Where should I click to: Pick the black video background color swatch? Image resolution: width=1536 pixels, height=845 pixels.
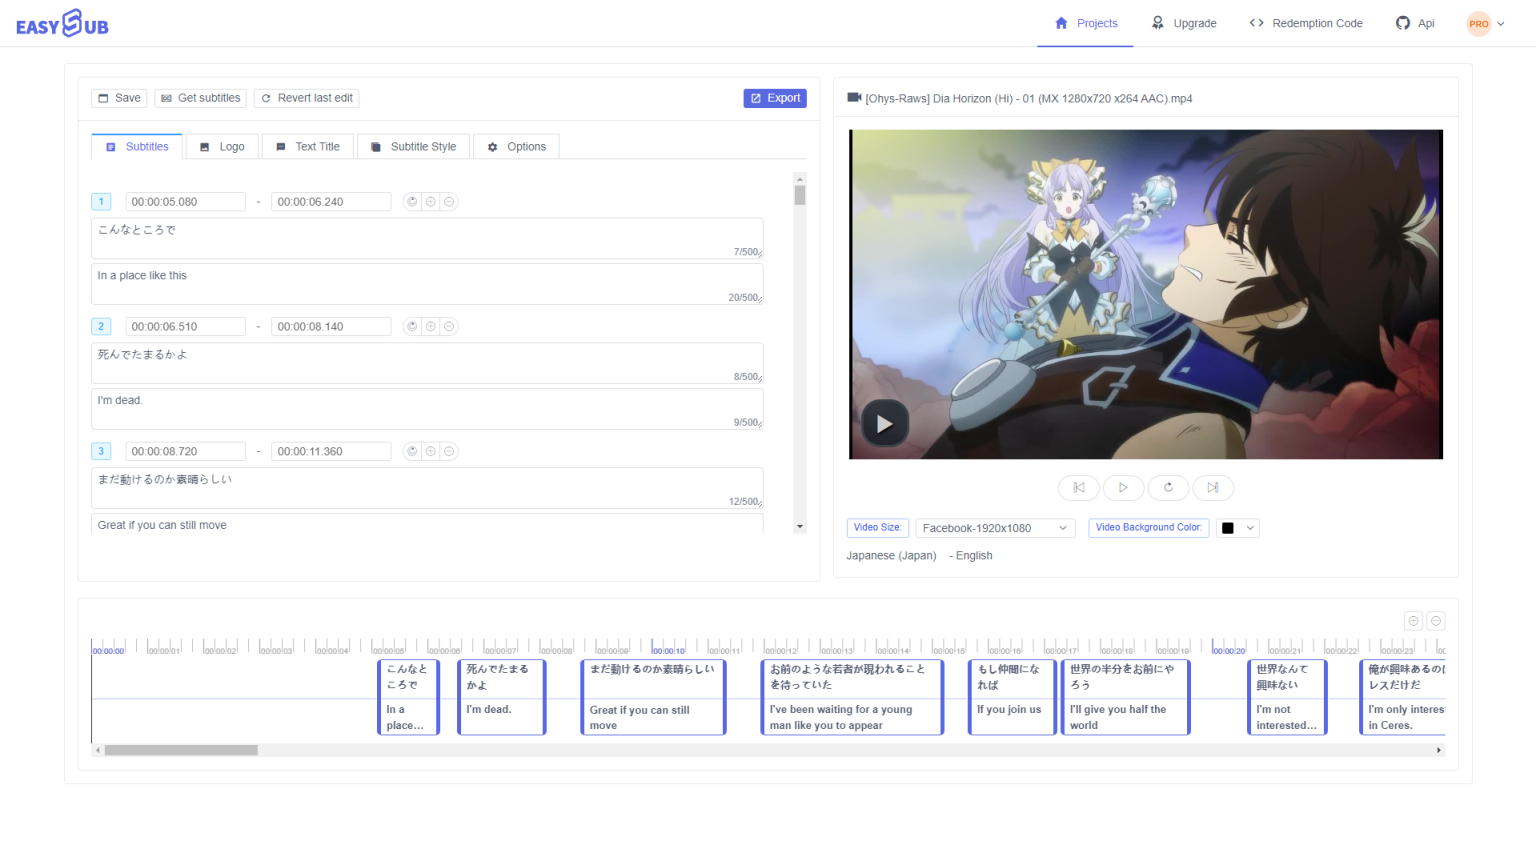click(1229, 527)
